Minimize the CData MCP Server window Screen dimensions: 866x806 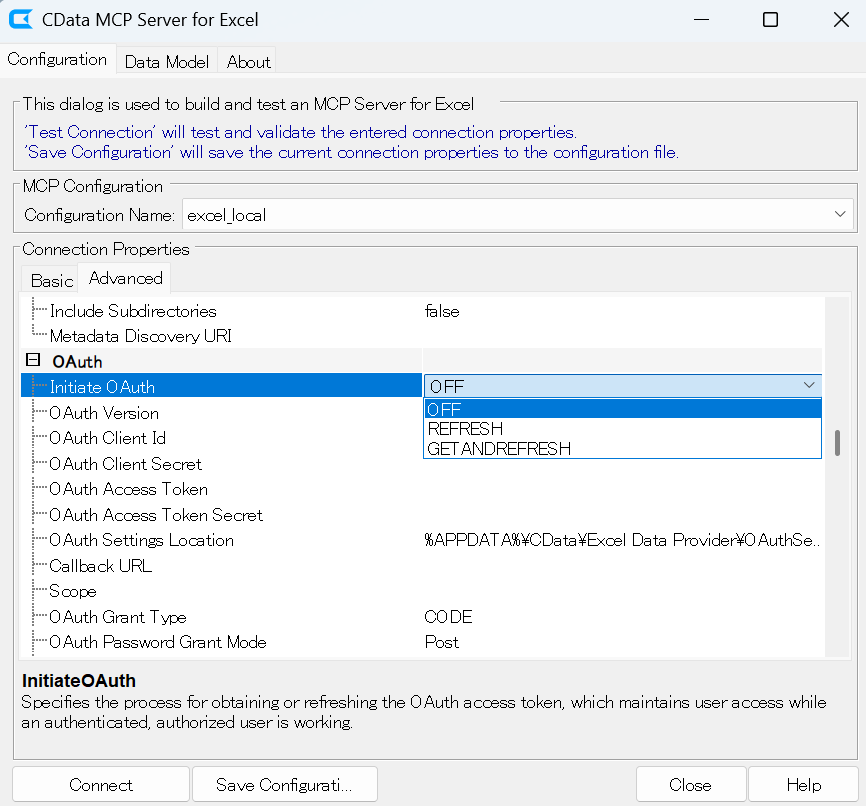[701, 20]
